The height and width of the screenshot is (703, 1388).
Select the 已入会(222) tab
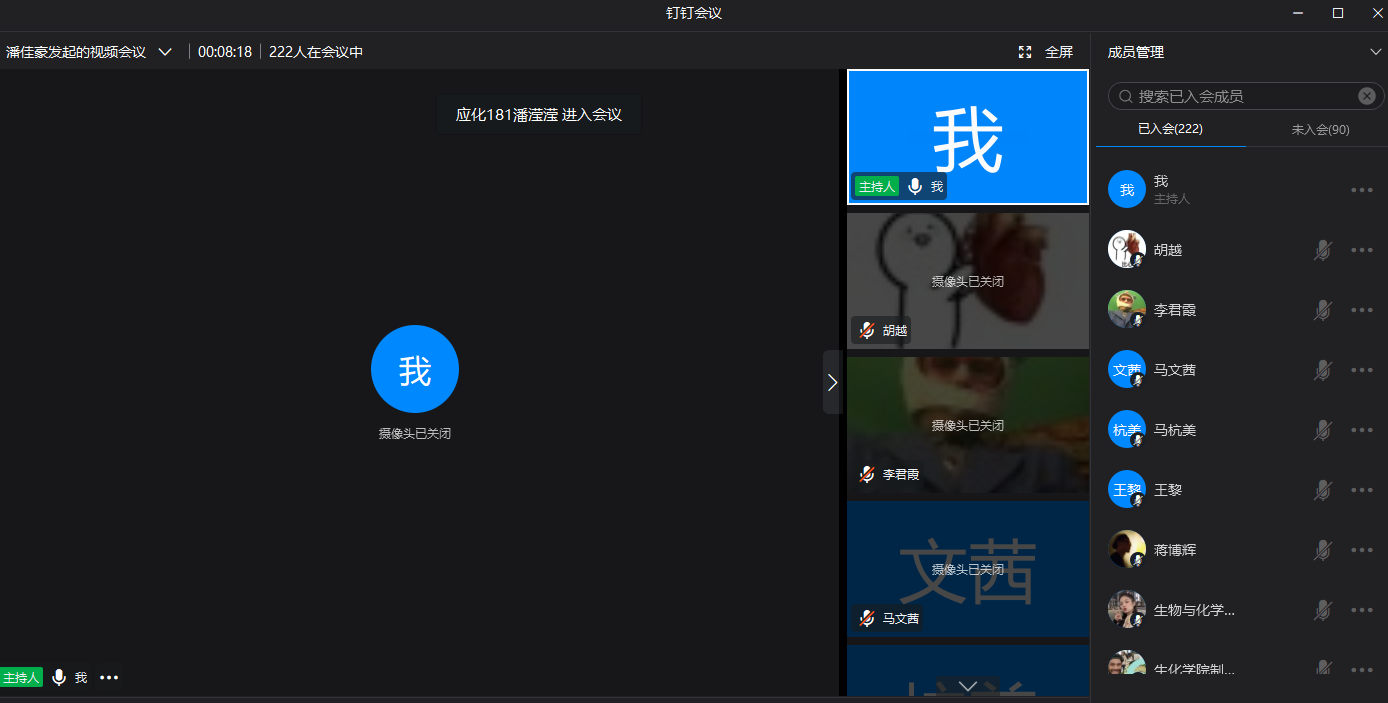click(x=1170, y=129)
